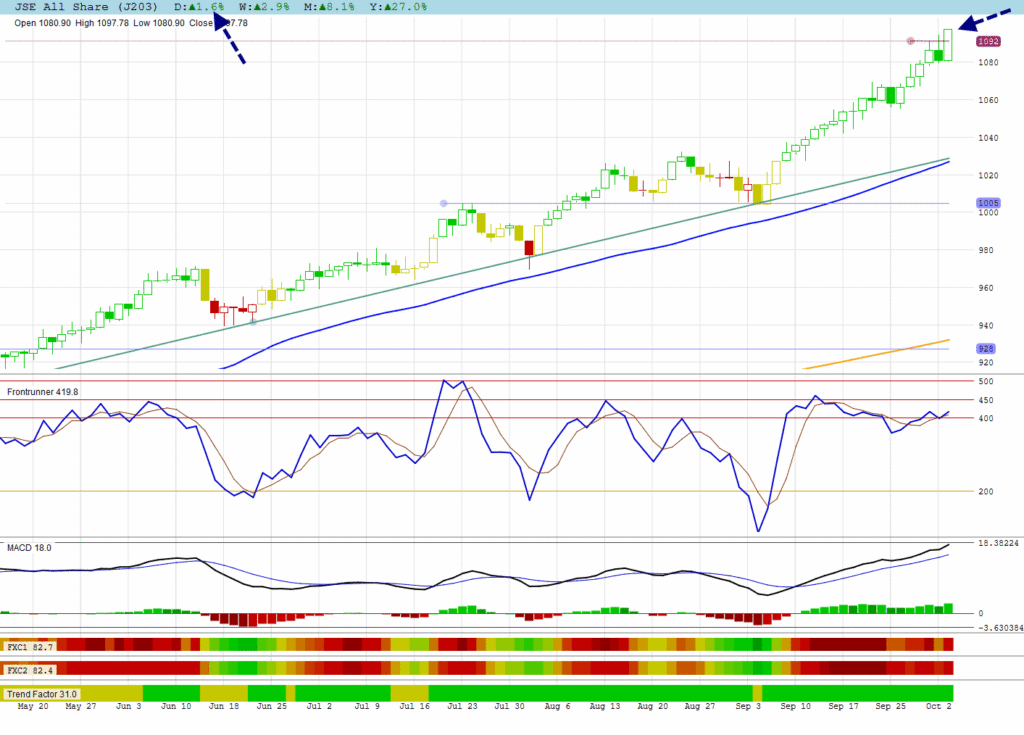The image size is (1024, 735).
Task: Click the 1092 price level tag
Action: [x=988, y=42]
